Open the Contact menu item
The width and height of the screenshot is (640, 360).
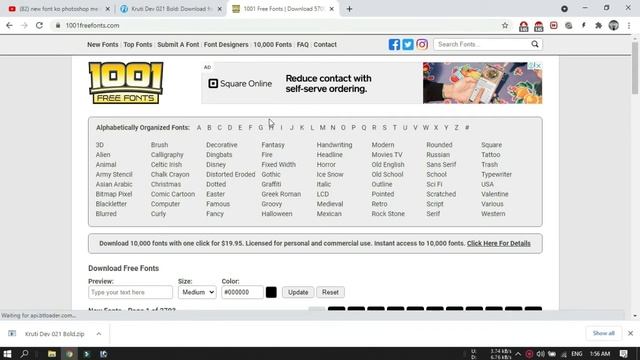[x=325, y=44]
